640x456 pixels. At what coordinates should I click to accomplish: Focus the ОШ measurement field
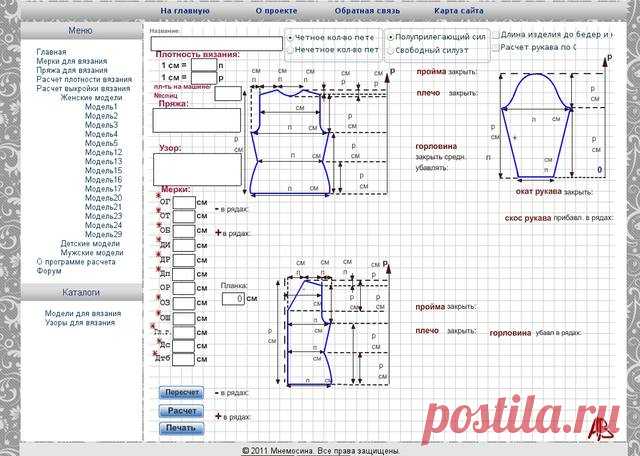(184, 318)
